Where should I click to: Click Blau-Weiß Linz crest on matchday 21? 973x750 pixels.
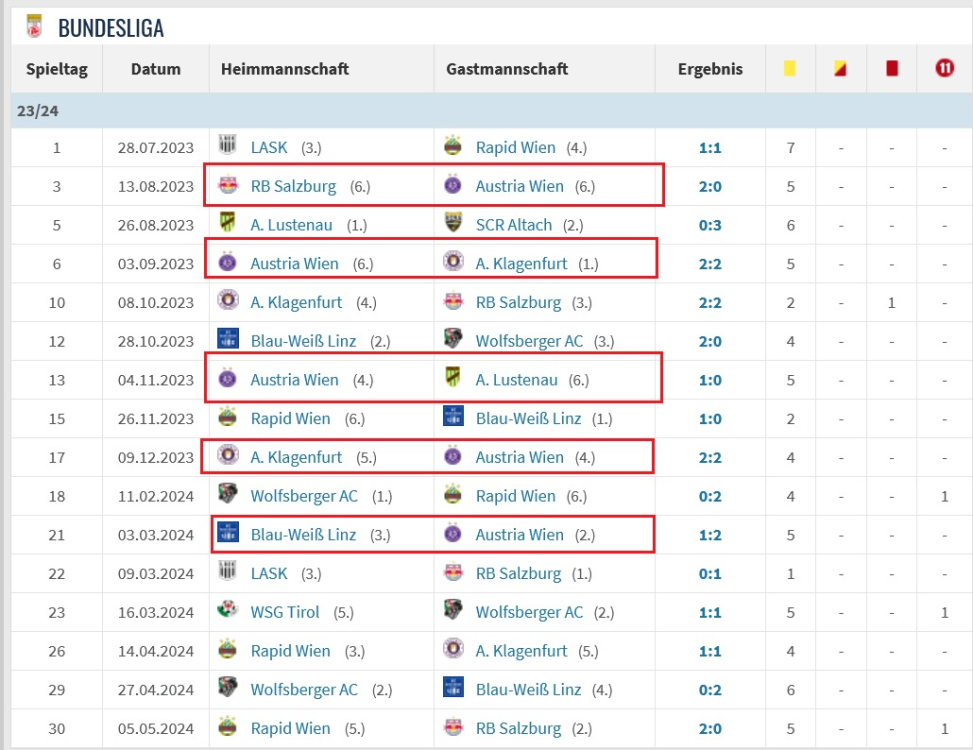[228, 534]
